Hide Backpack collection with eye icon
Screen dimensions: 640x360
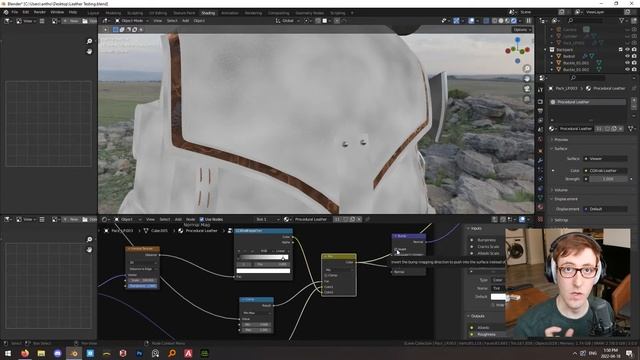tap(627, 49)
